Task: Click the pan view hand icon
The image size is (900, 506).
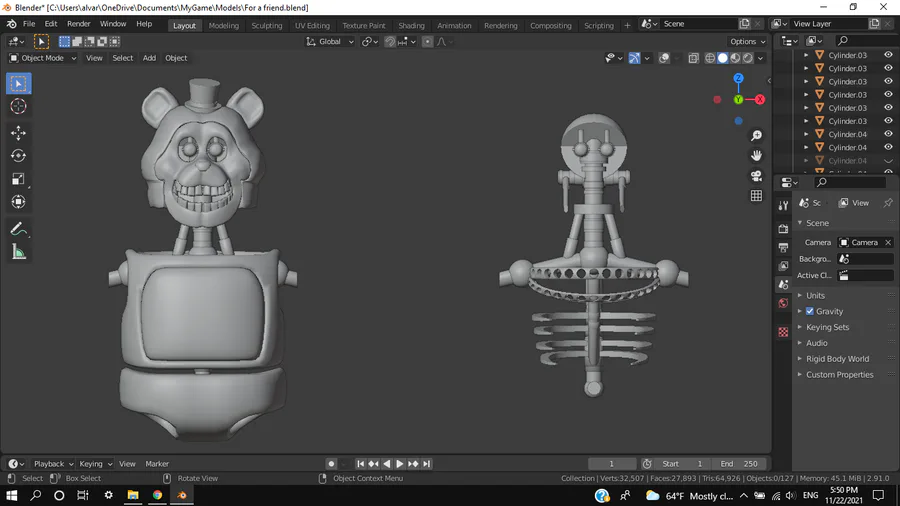Action: coord(757,155)
